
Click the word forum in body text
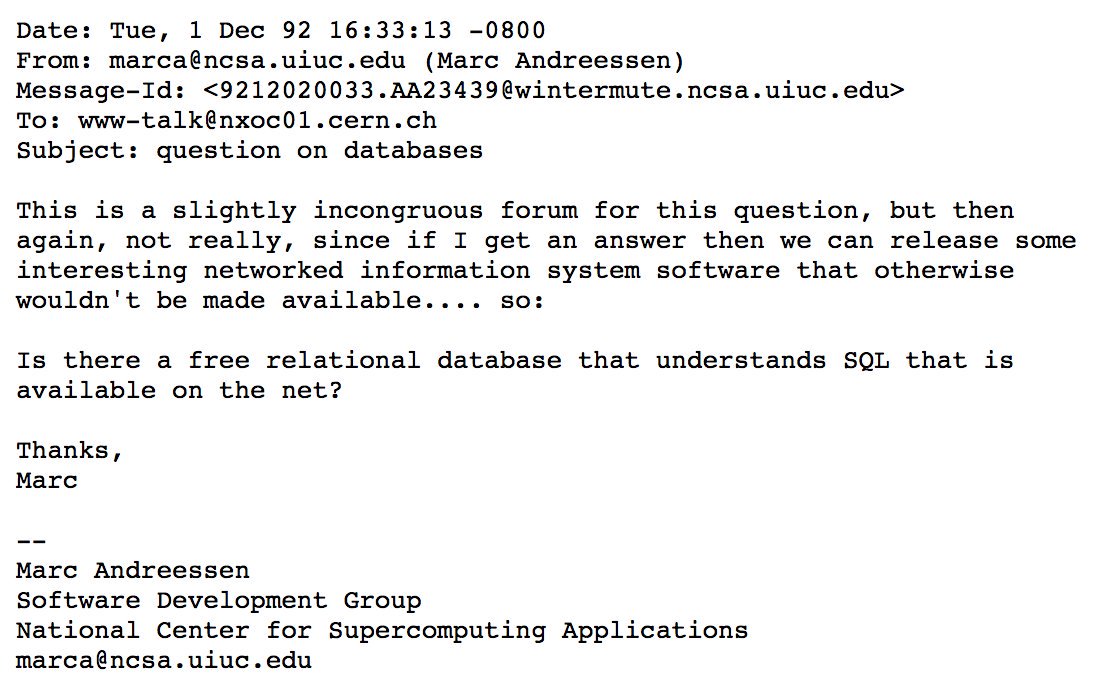tap(538, 210)
